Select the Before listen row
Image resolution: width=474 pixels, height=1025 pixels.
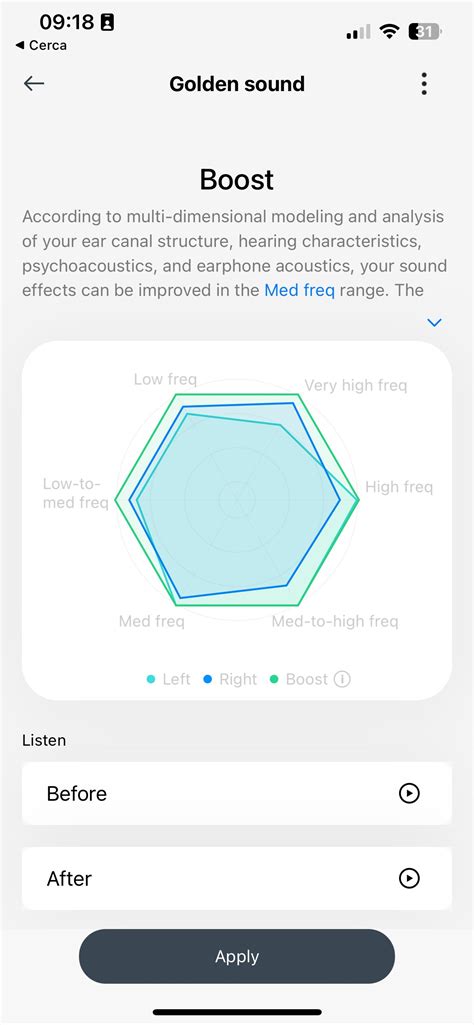[237, 794]
